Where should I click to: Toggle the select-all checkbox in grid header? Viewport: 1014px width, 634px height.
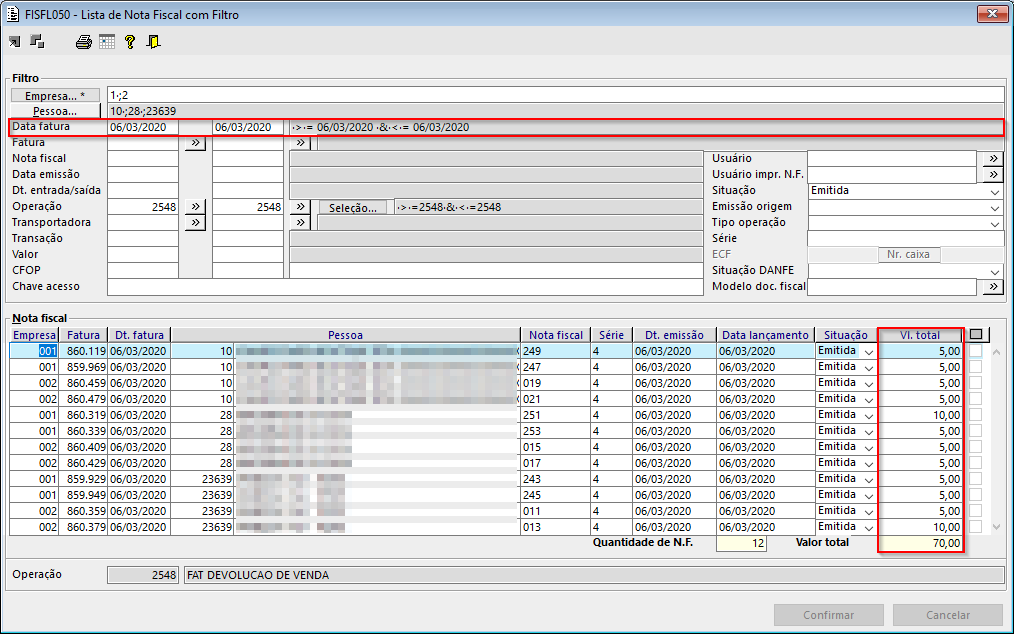point(976,334)
